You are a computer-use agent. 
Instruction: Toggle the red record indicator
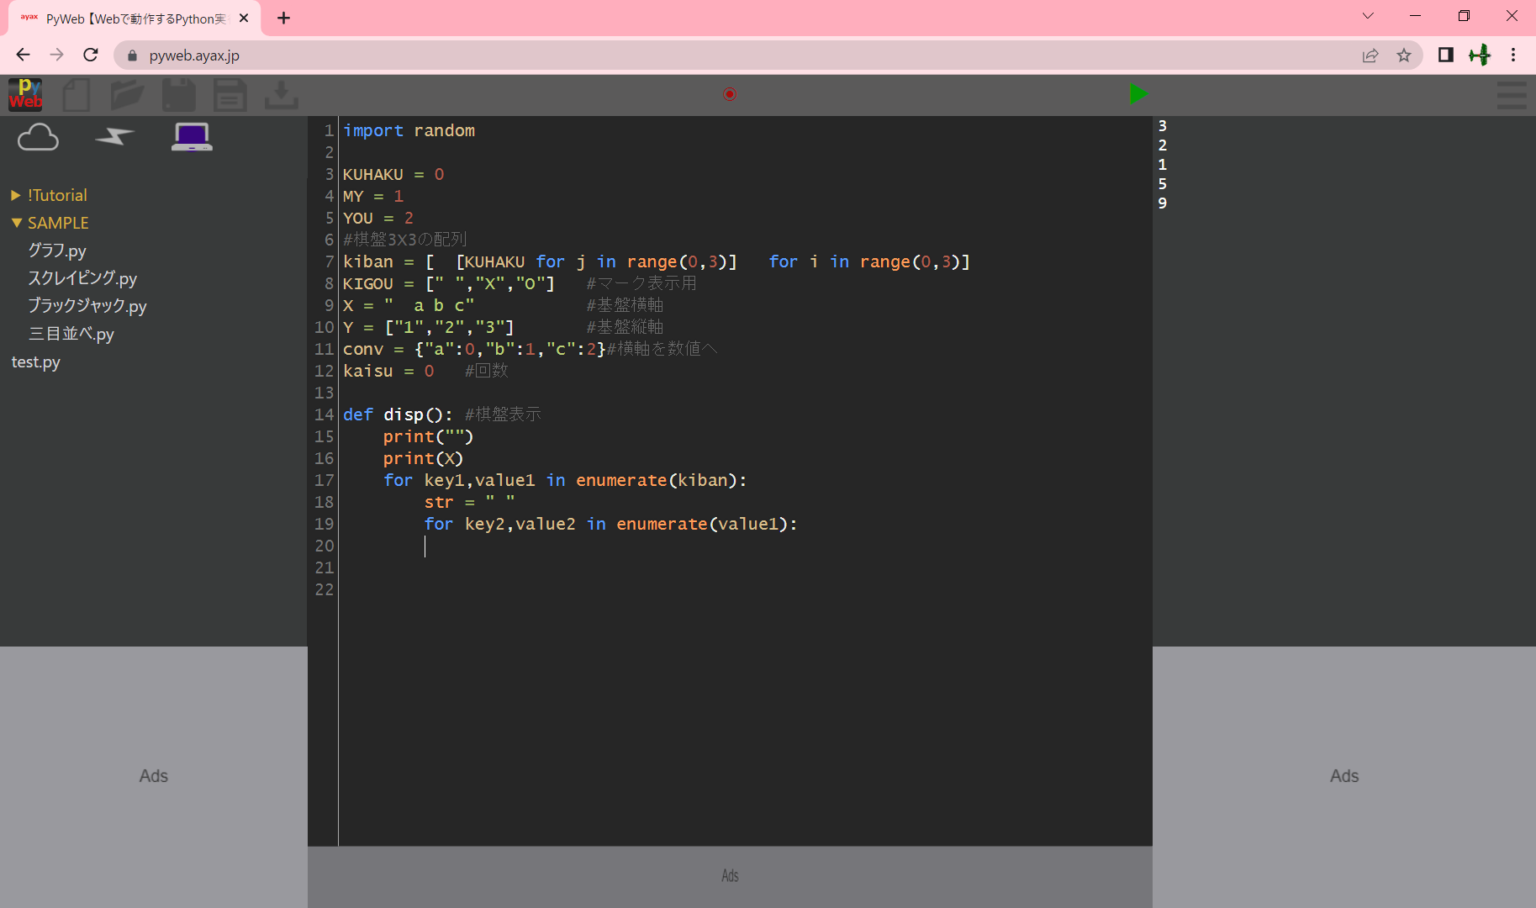click(729, 93)
